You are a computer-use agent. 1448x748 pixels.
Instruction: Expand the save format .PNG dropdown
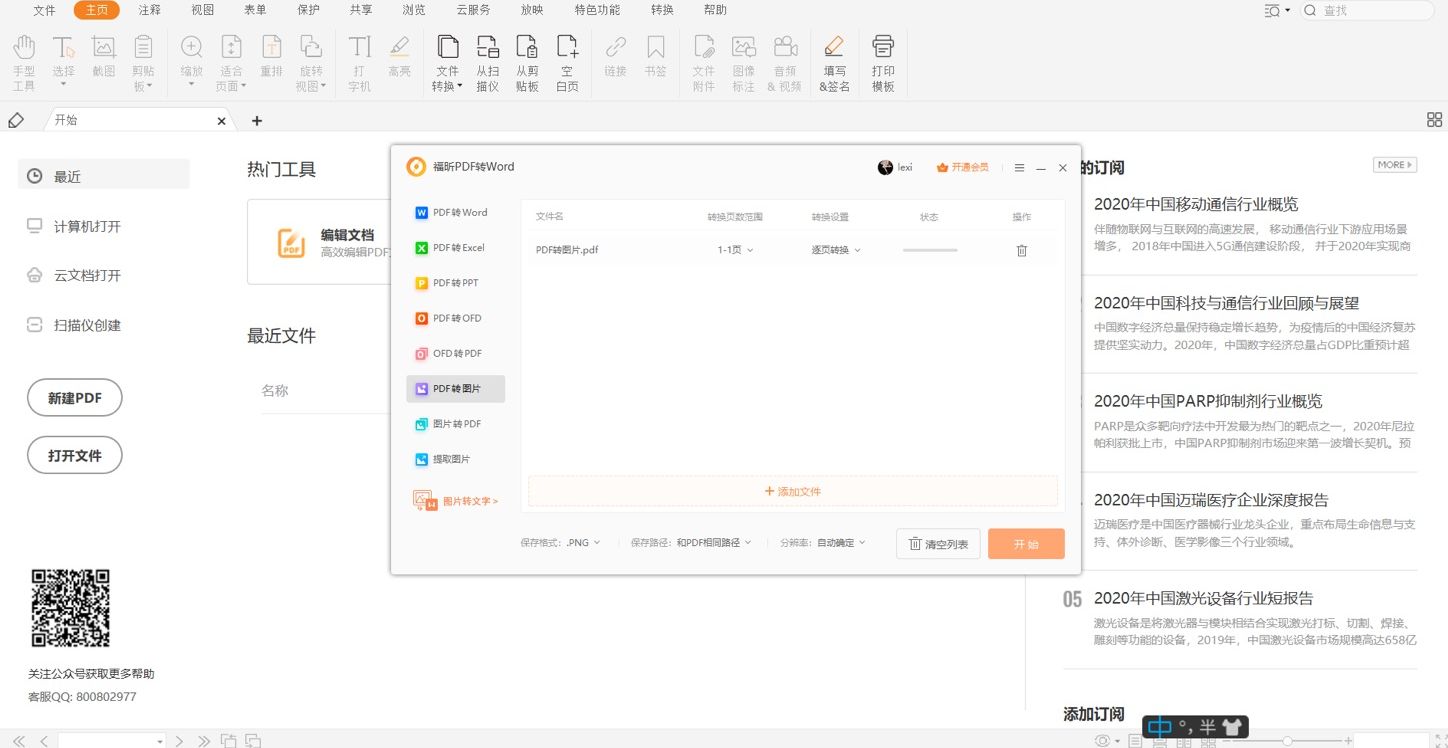tap(583, 543)
